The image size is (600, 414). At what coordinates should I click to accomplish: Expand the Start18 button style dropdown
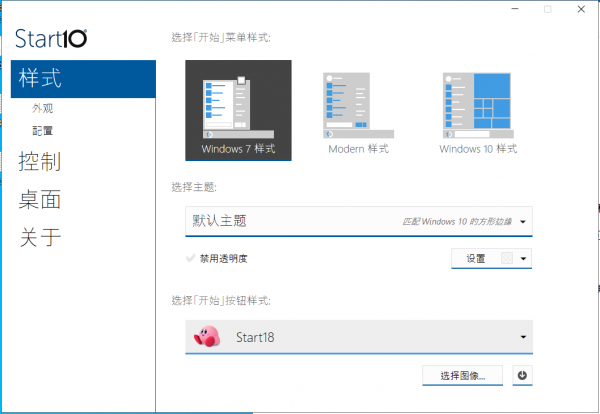click(x=359, y=337)
